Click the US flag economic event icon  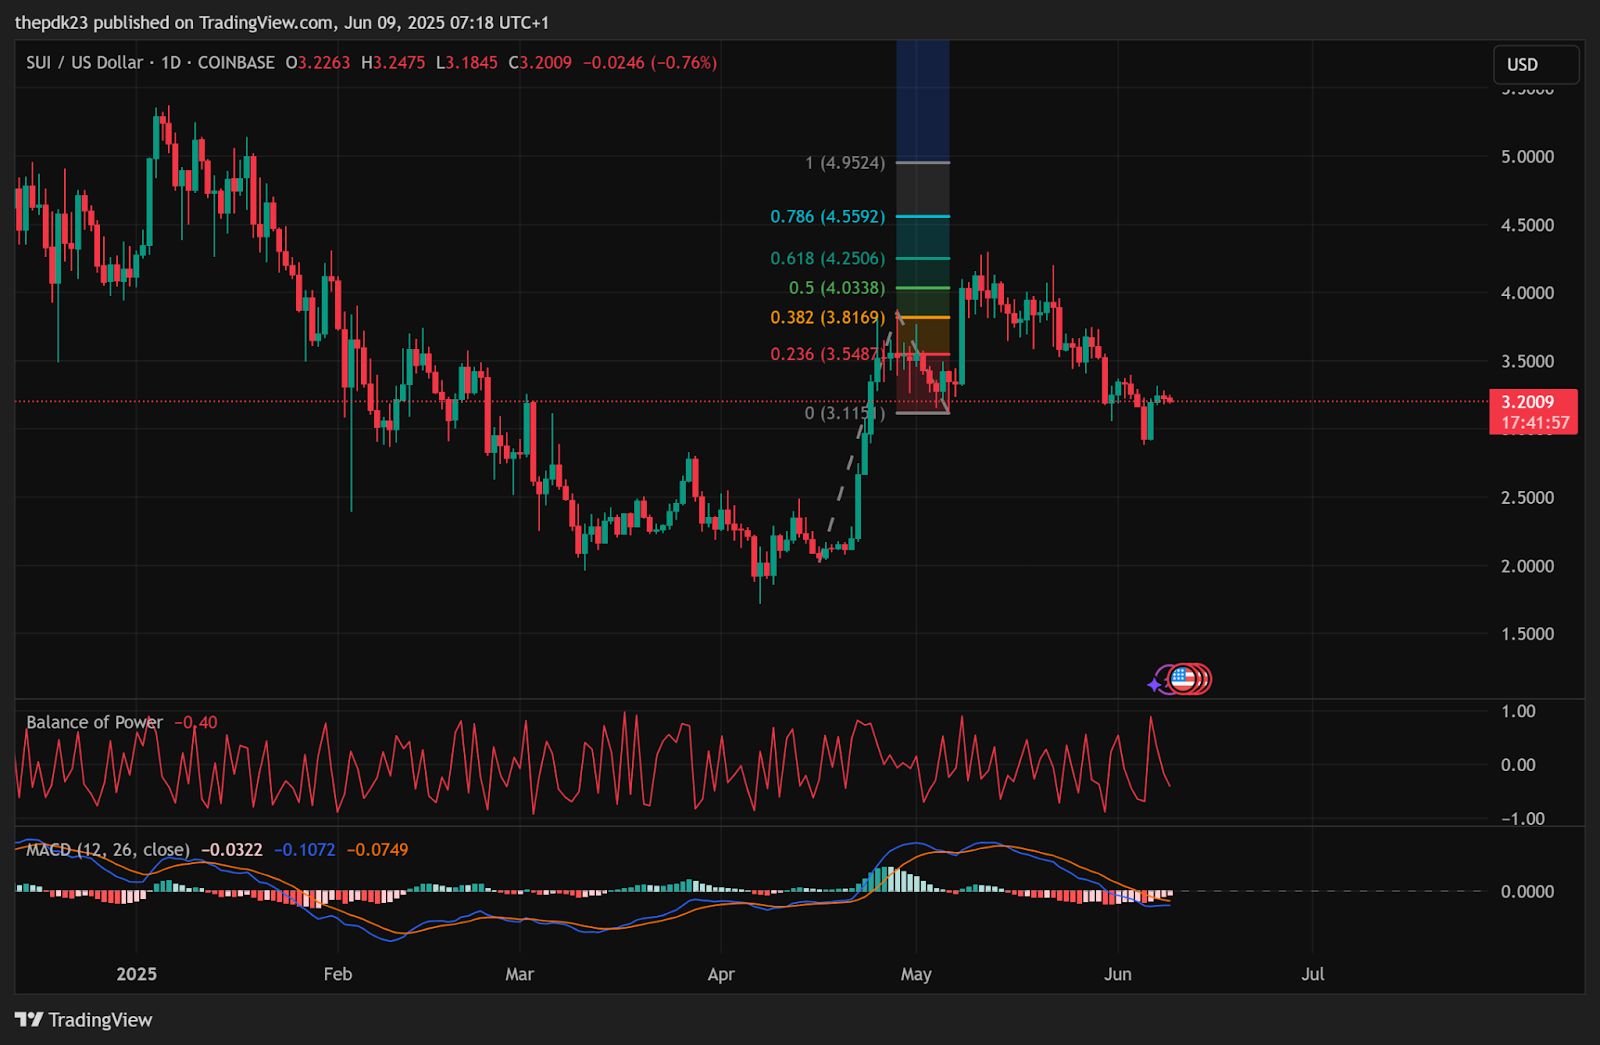tap(1183, 680)
